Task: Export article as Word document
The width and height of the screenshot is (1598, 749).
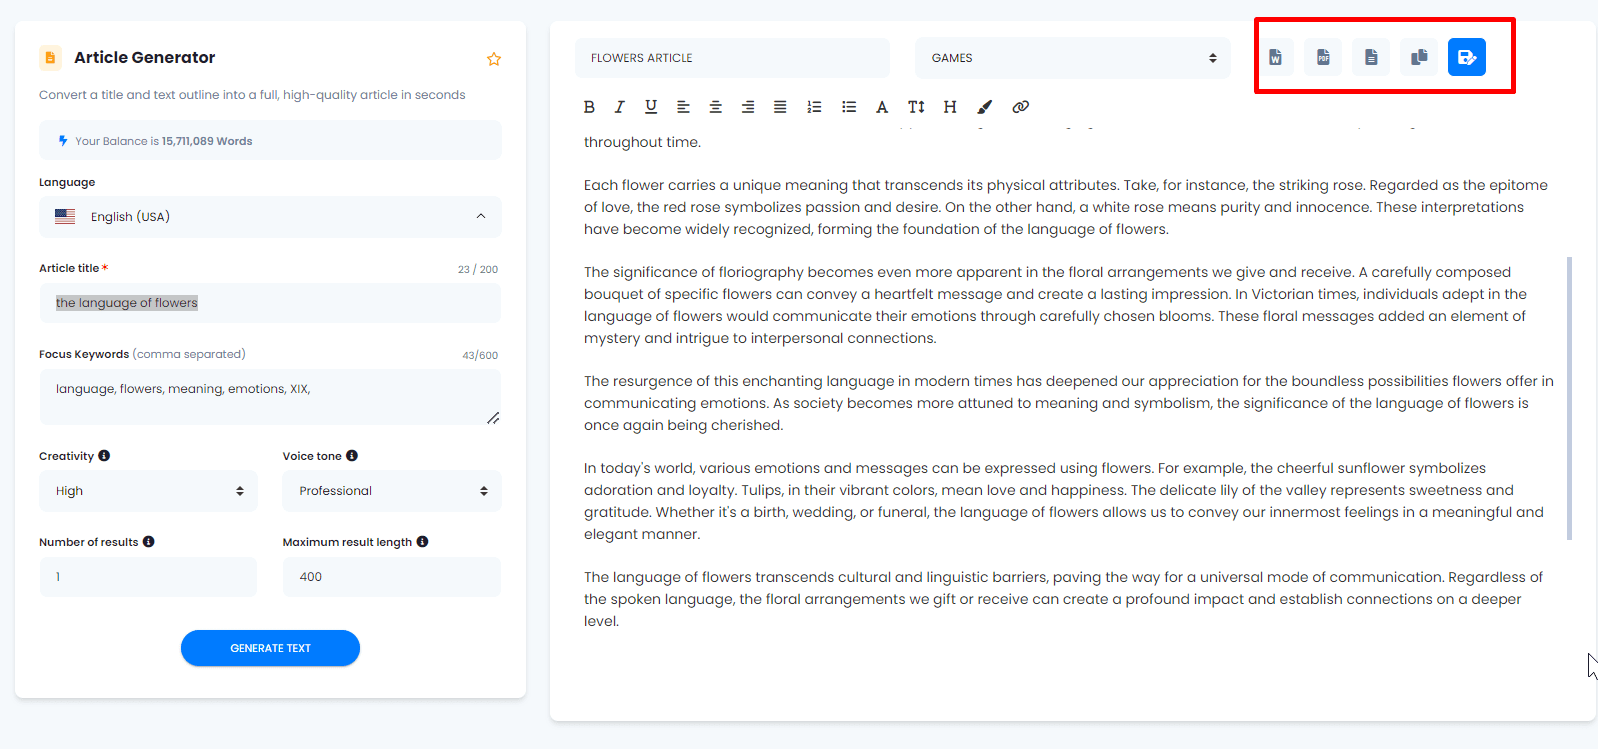Action: click(1275, 57)
